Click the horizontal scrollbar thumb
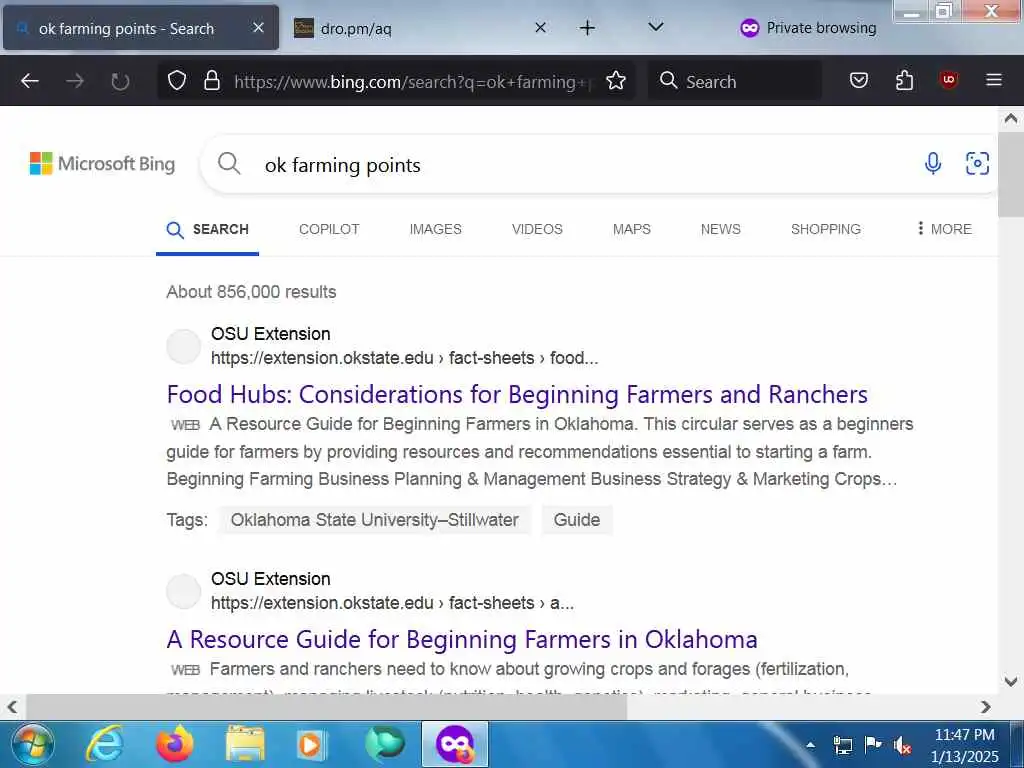This screenshot has width=1024, height=768. [x=326, y=707]
